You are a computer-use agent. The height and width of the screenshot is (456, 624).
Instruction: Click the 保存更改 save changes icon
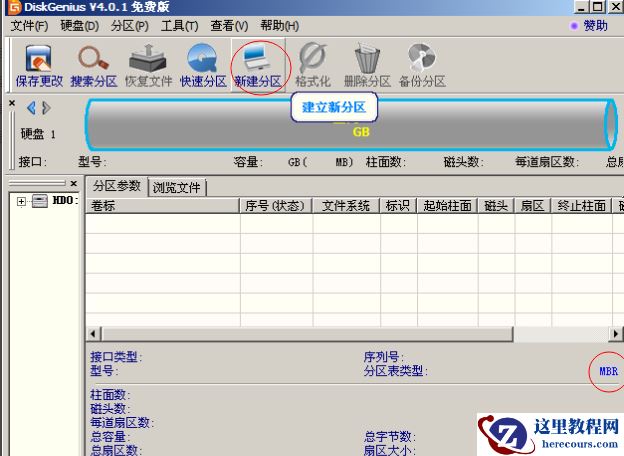39,66
